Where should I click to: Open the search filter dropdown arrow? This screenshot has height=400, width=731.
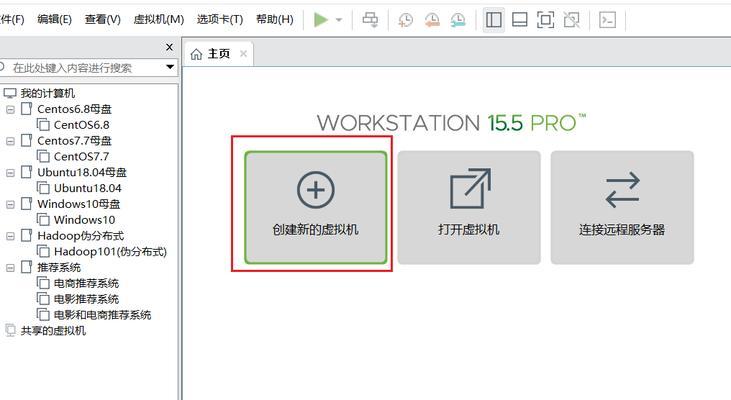170,67
